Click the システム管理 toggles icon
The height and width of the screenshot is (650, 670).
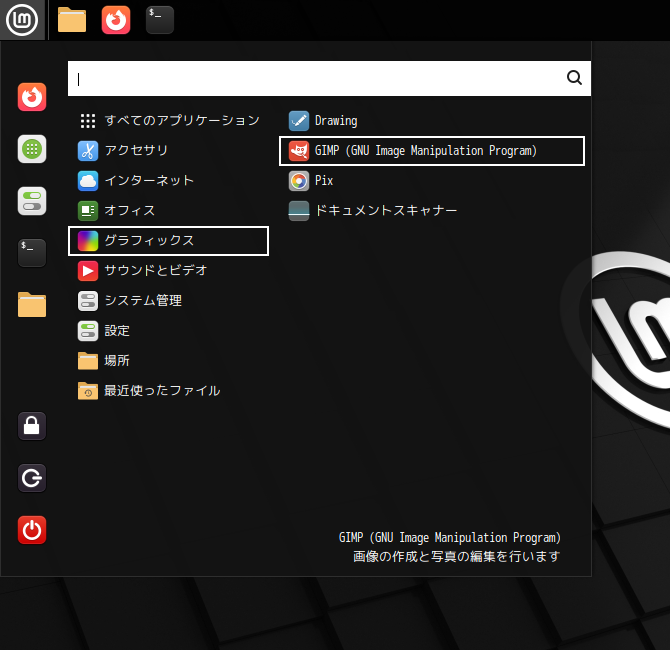(x=88, y=301)
